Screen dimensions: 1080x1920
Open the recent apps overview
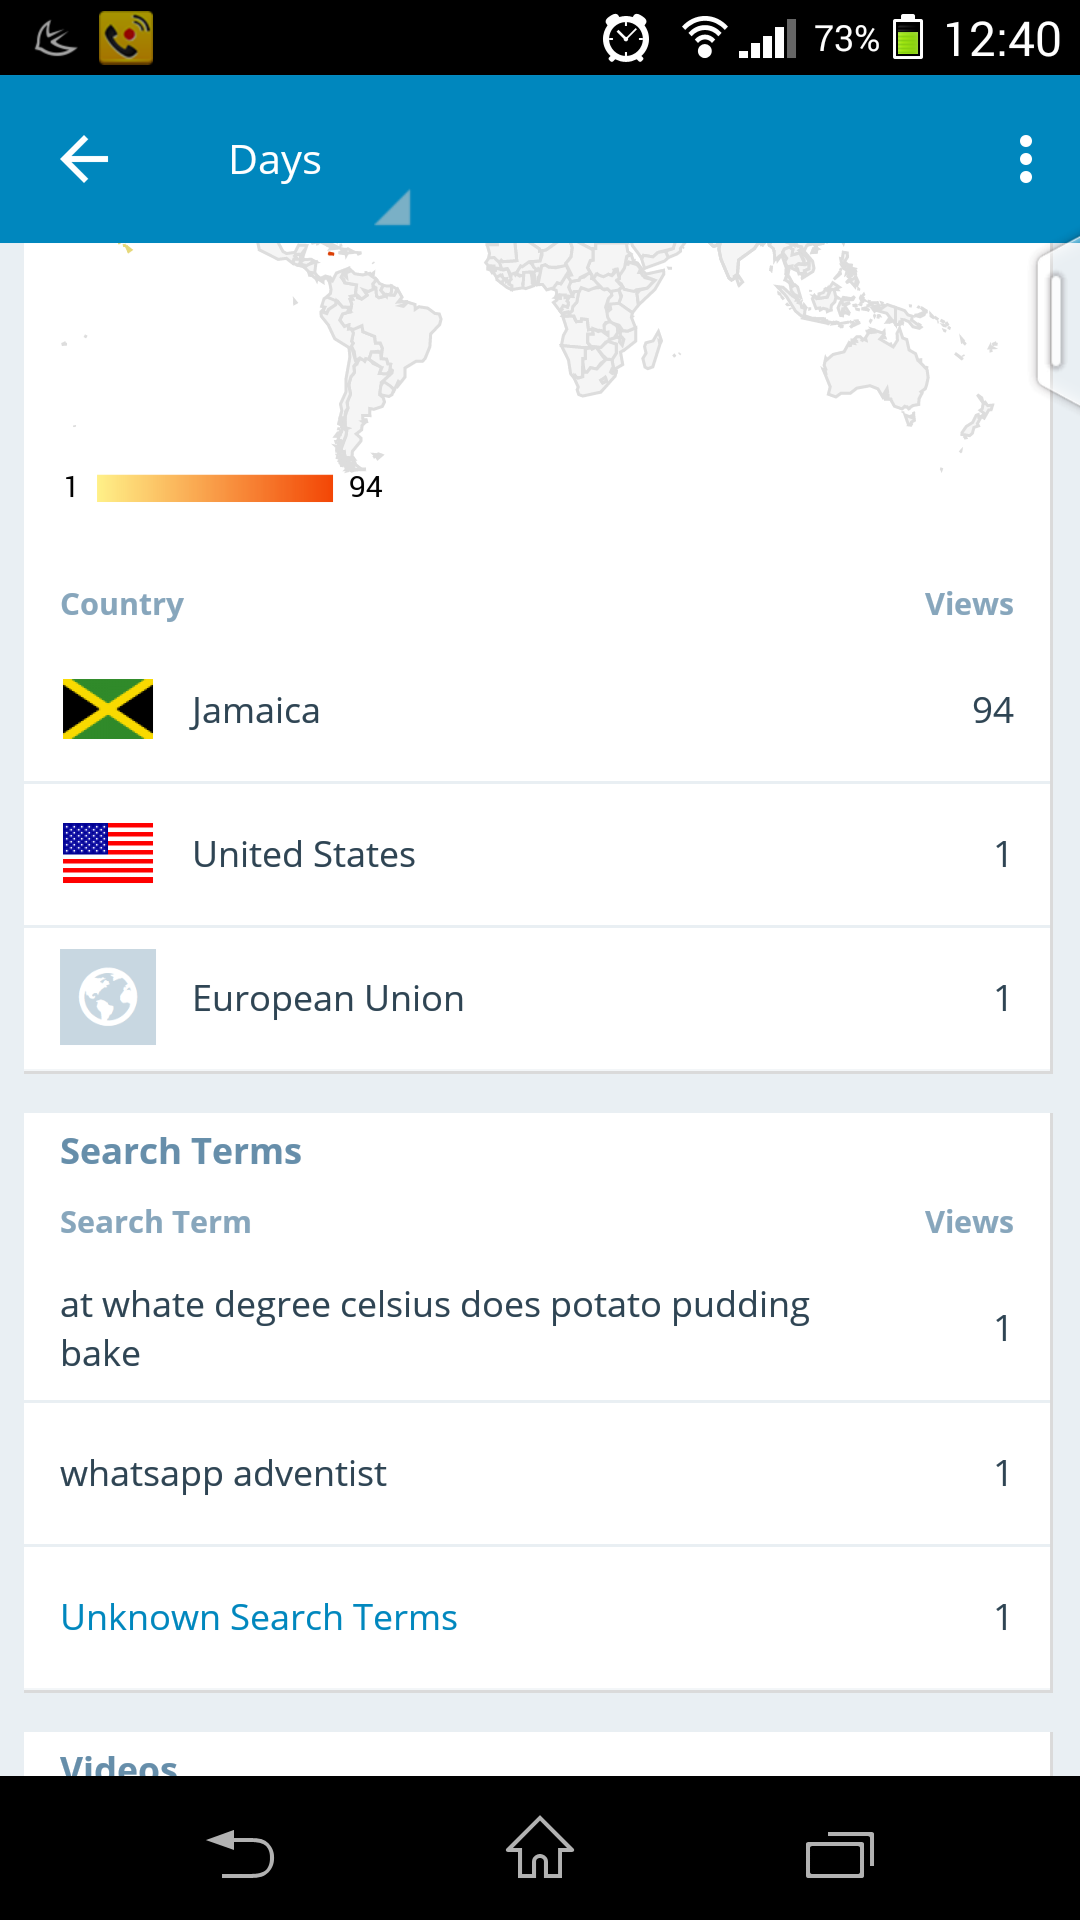point(840,1855)
